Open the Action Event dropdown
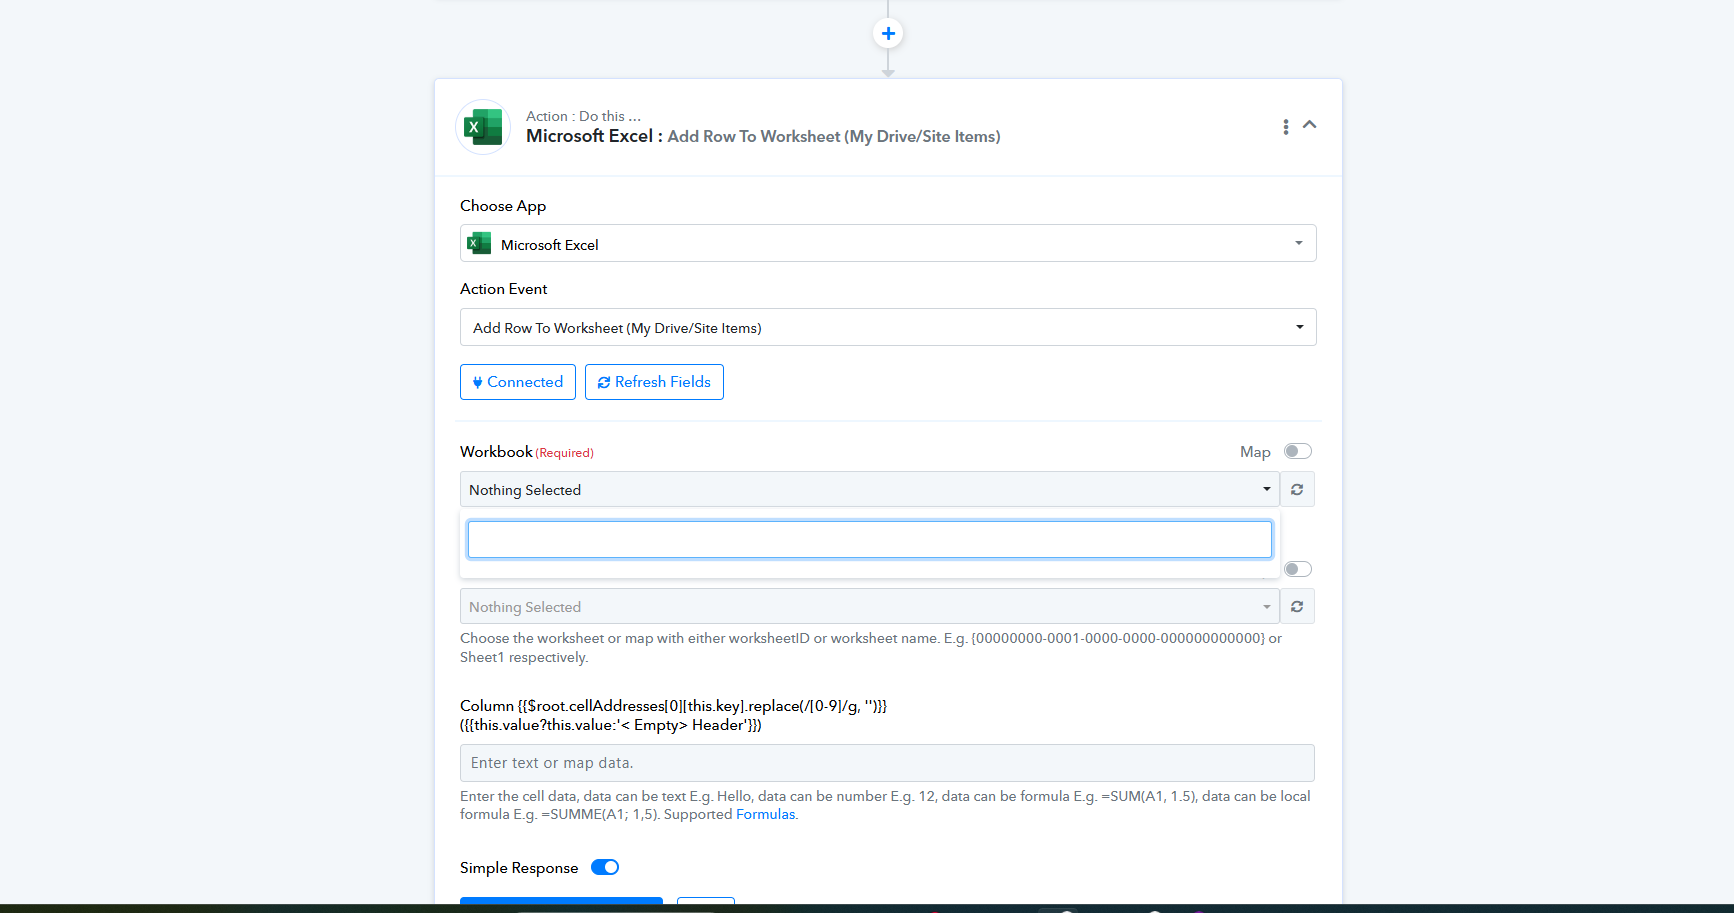 pyautogui.click(x=888, y=327)
